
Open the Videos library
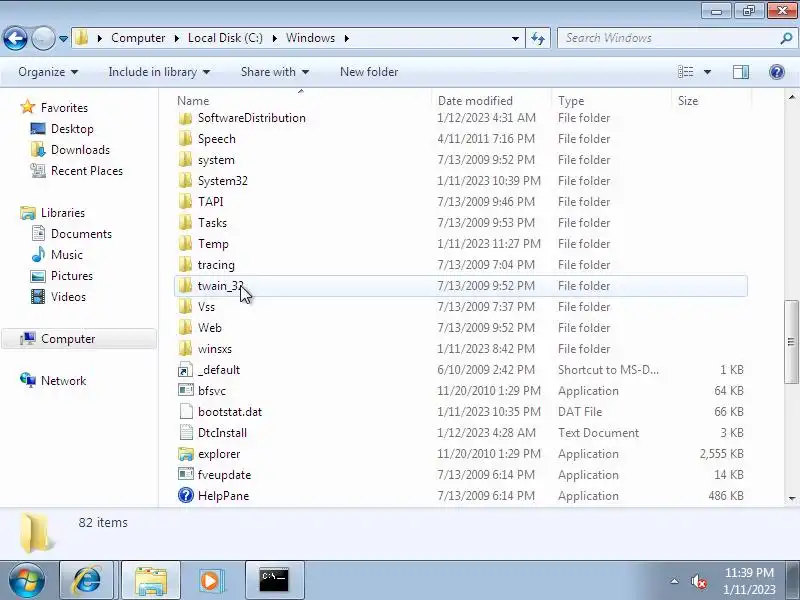click(68, 296)
